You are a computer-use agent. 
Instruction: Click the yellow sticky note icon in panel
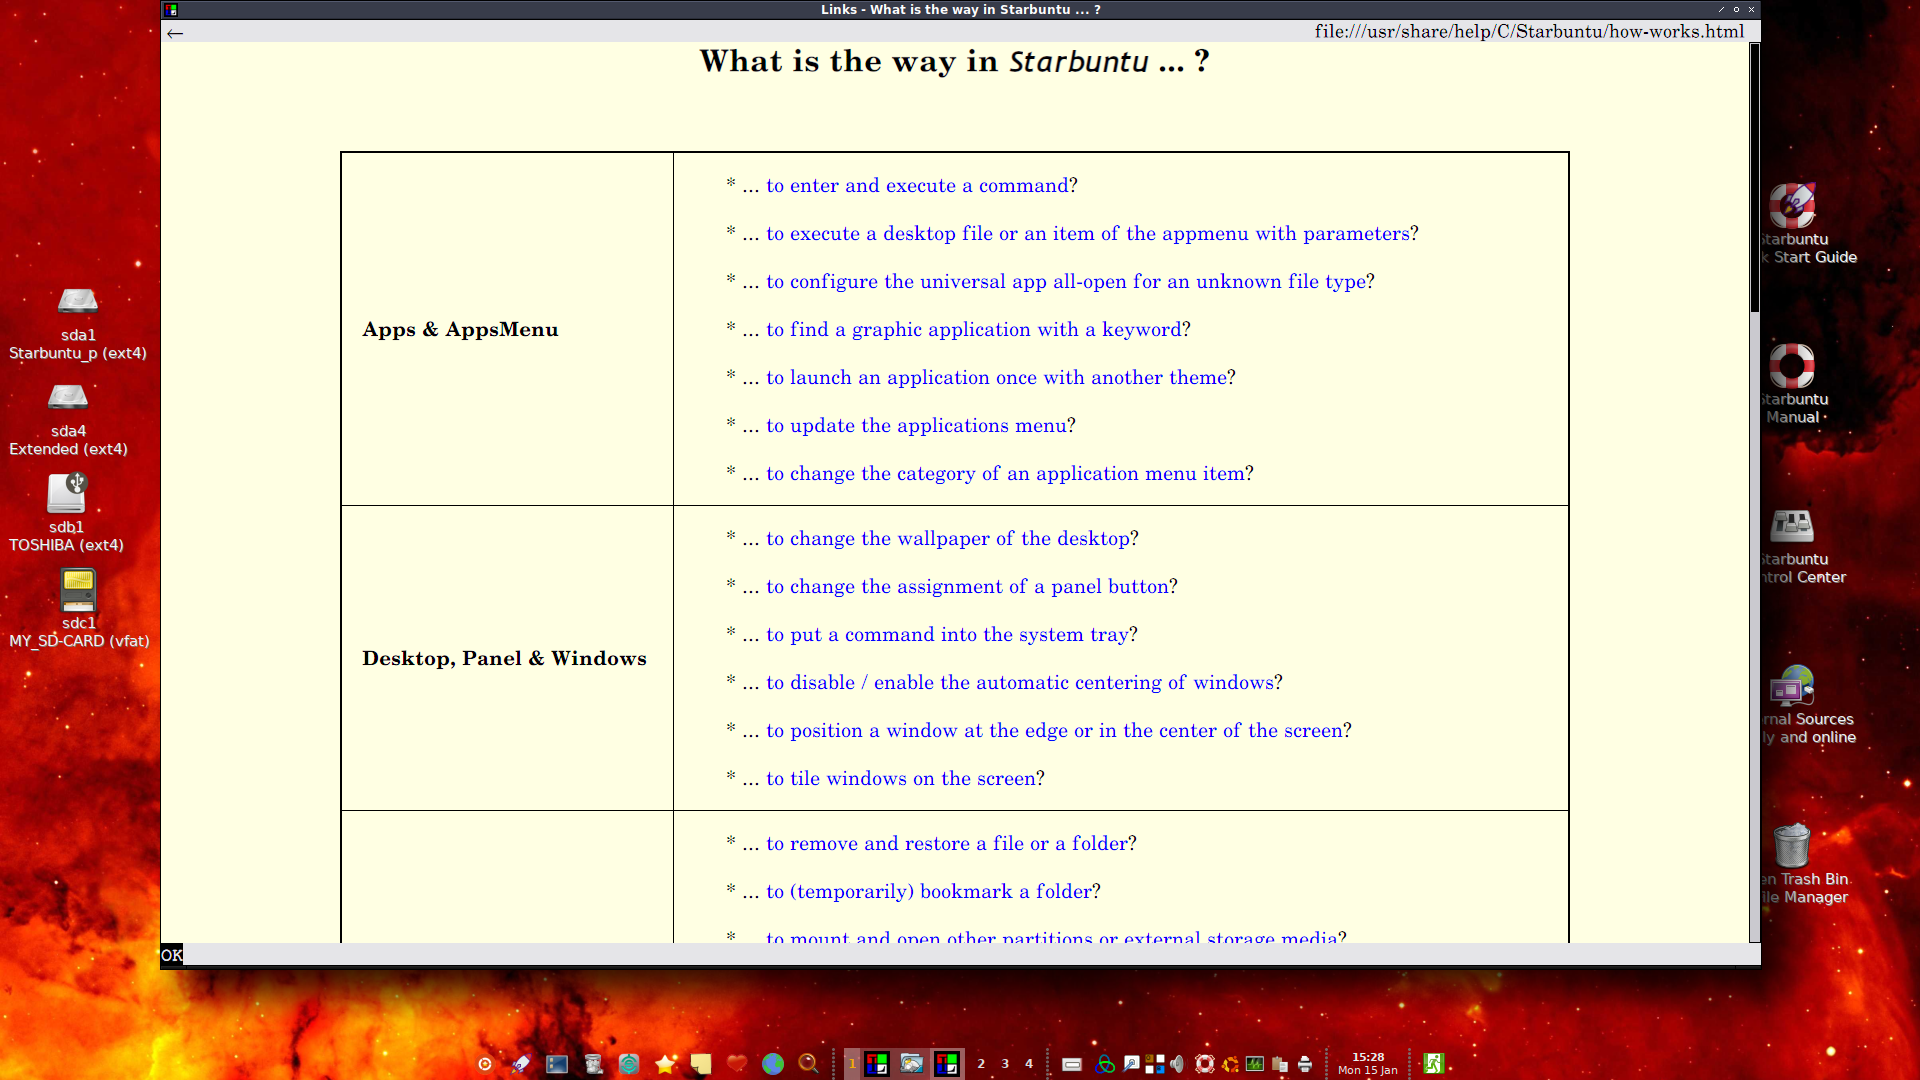point(701,1064)
